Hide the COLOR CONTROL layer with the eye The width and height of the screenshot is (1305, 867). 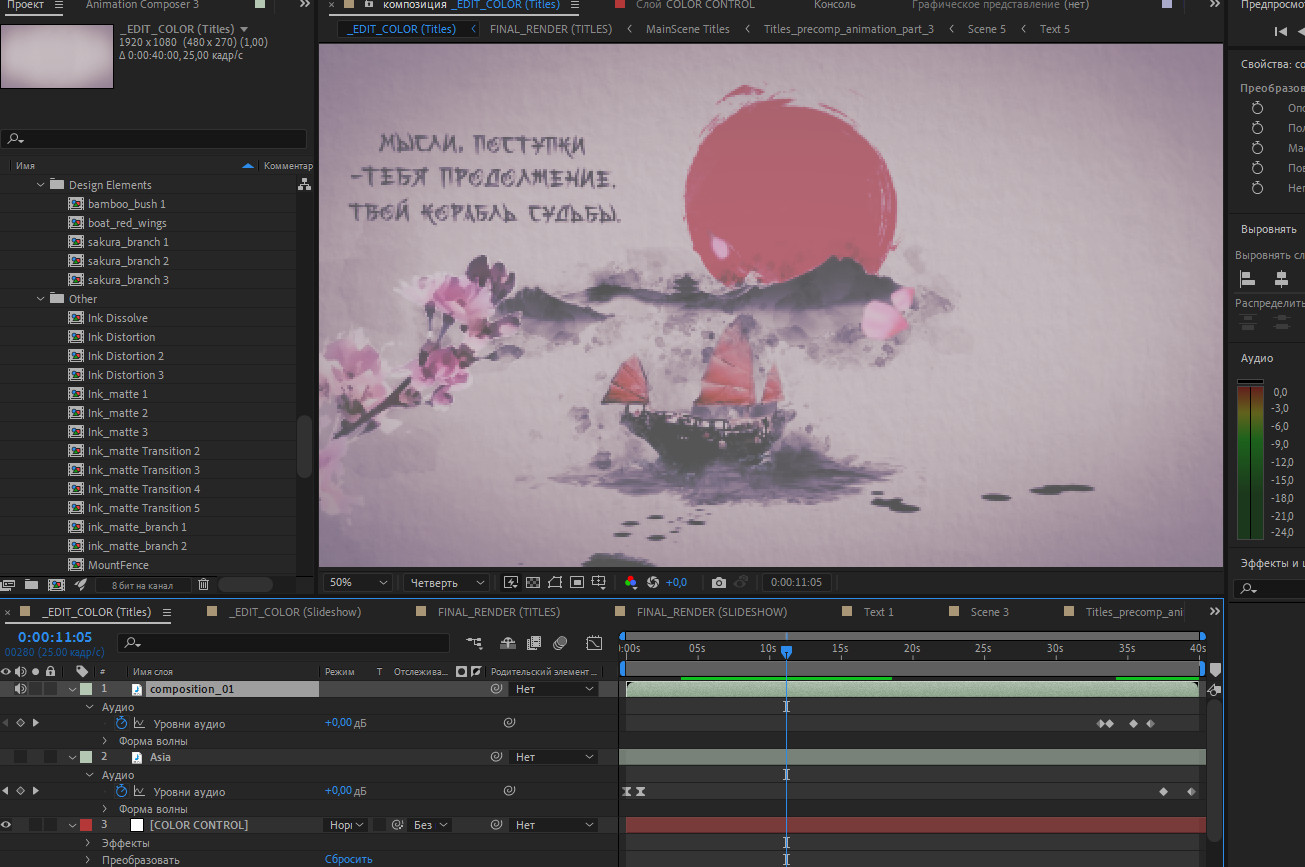[7, 825]
